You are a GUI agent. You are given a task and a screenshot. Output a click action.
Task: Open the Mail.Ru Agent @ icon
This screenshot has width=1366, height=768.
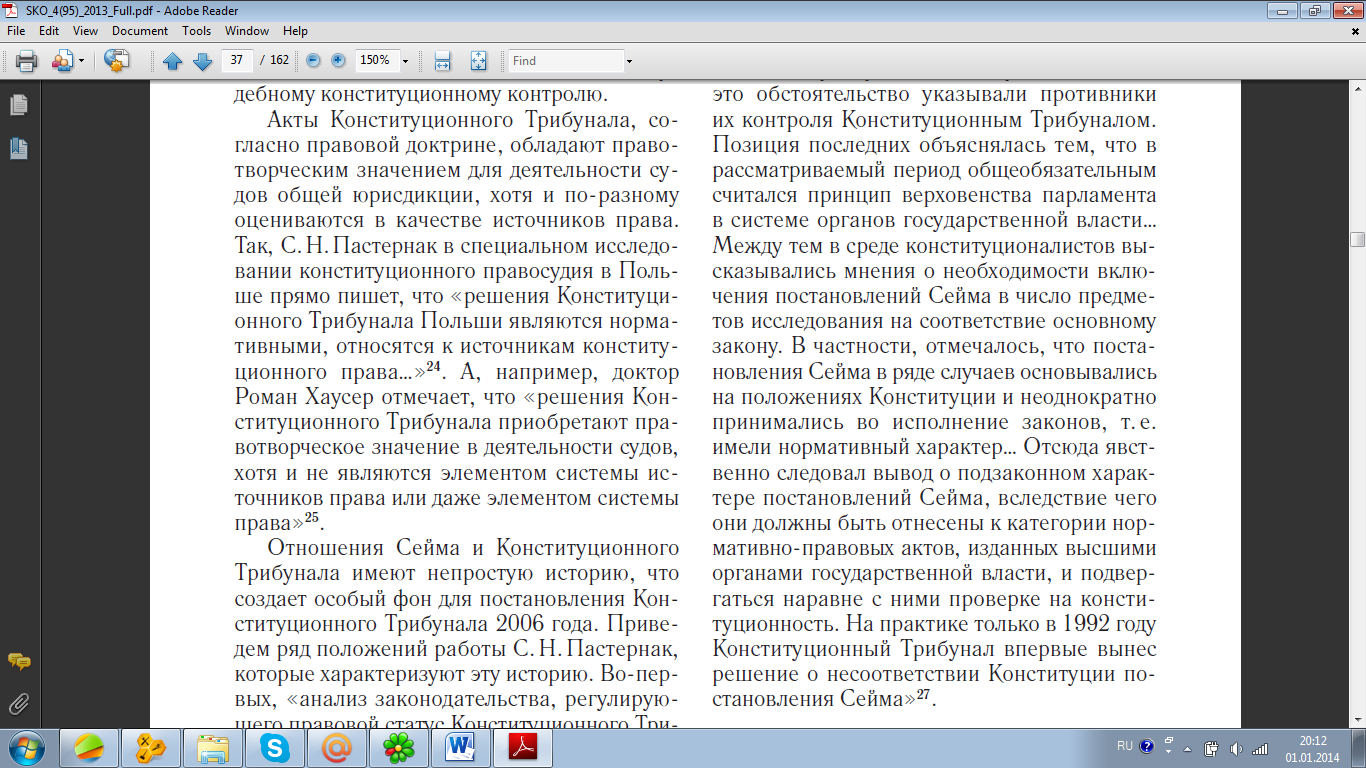336,747
